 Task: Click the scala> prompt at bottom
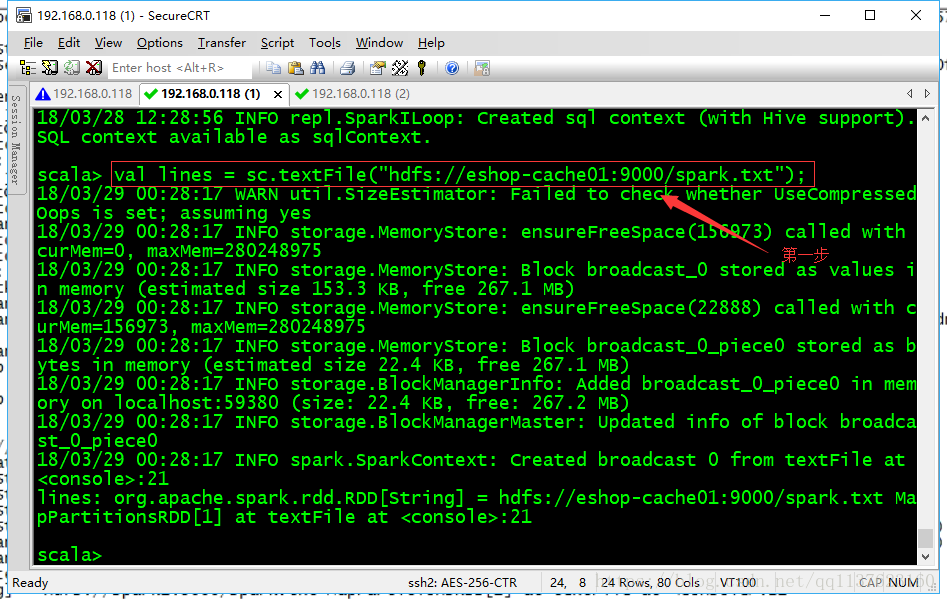point(69,554)
